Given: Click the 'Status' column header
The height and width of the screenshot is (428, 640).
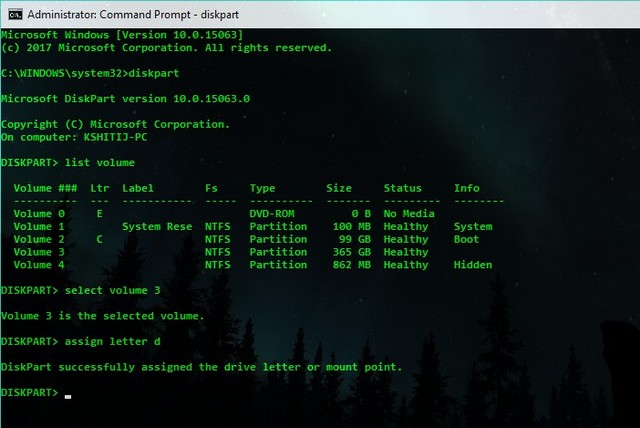Looking at the screenshot, I should coord(402,188).
